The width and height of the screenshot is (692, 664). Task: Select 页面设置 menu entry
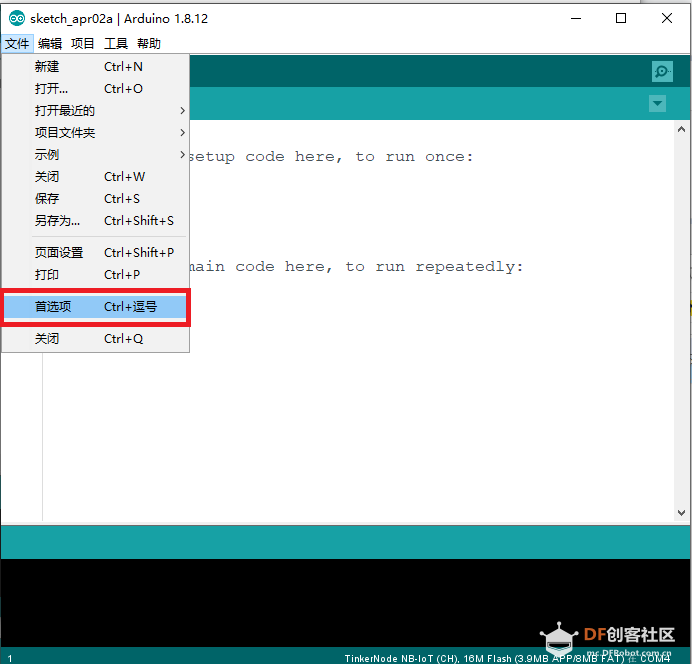tap(95, 253)
